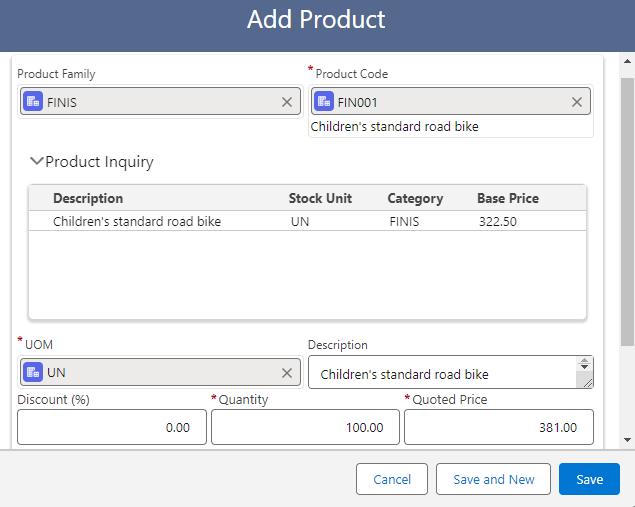
Task: Click the Save and New button
Action: pyautogui.click(x=493, y=479)
